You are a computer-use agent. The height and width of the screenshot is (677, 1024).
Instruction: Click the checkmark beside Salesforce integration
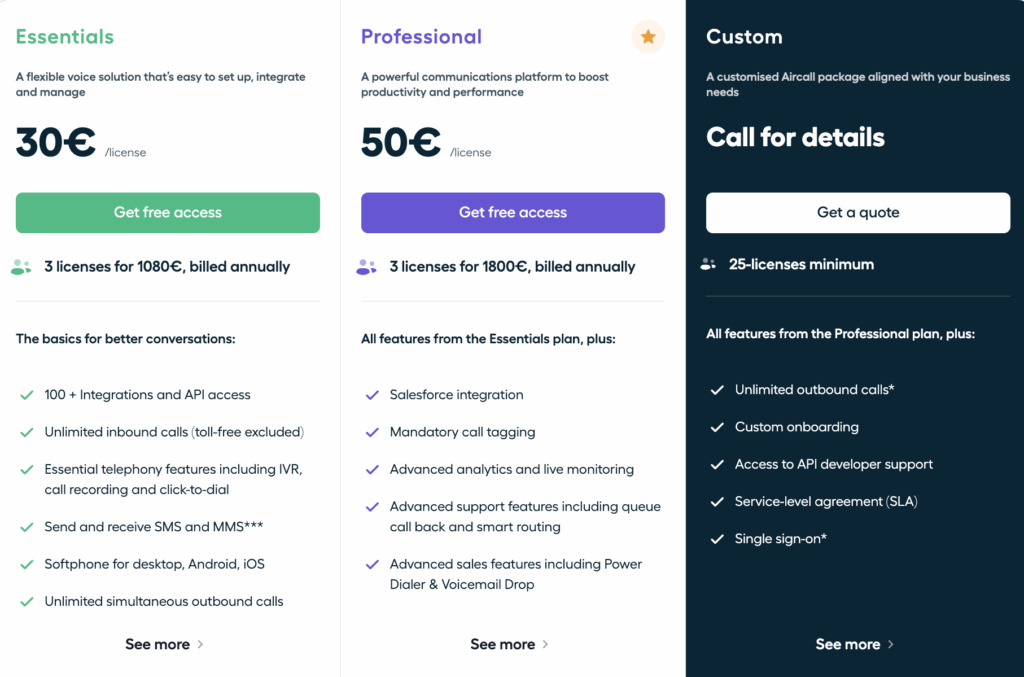click(372, 395)
